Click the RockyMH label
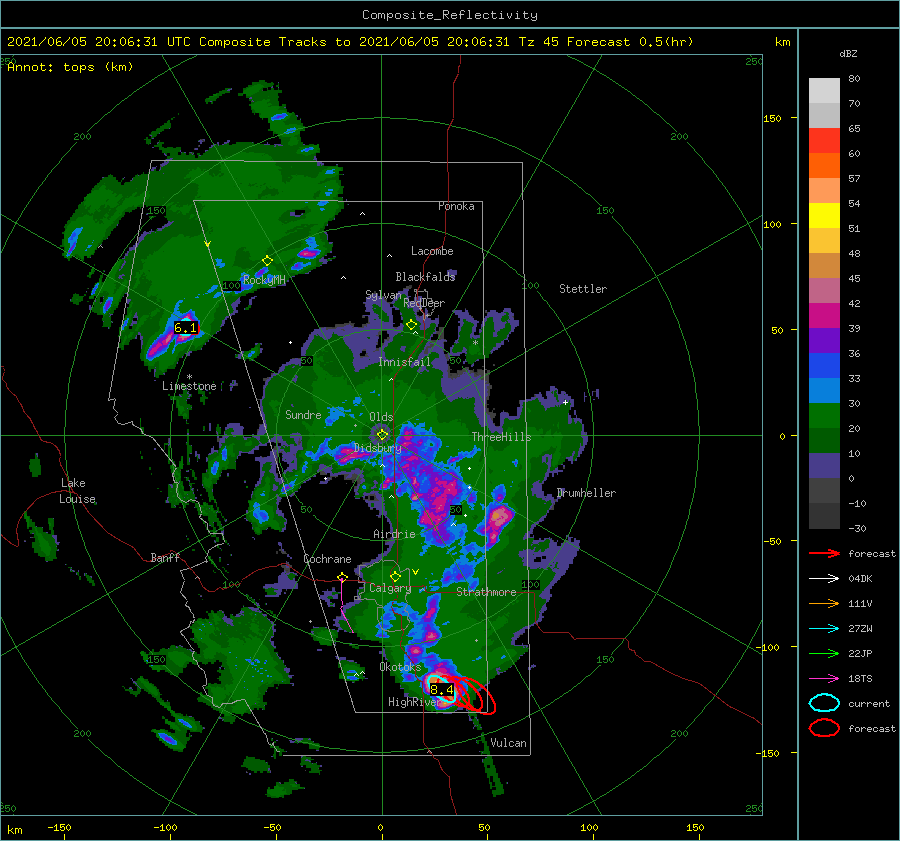The height and width of the screenshot is (841, 900). (x=264, y=280)
